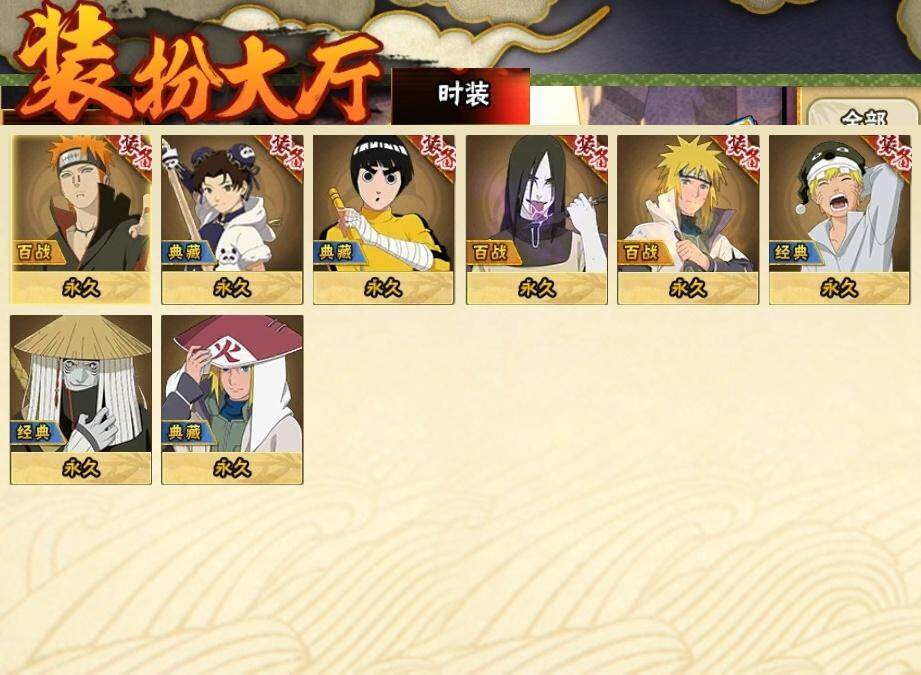Choose the girl with giant scroll costume

(x=232, y=219)
